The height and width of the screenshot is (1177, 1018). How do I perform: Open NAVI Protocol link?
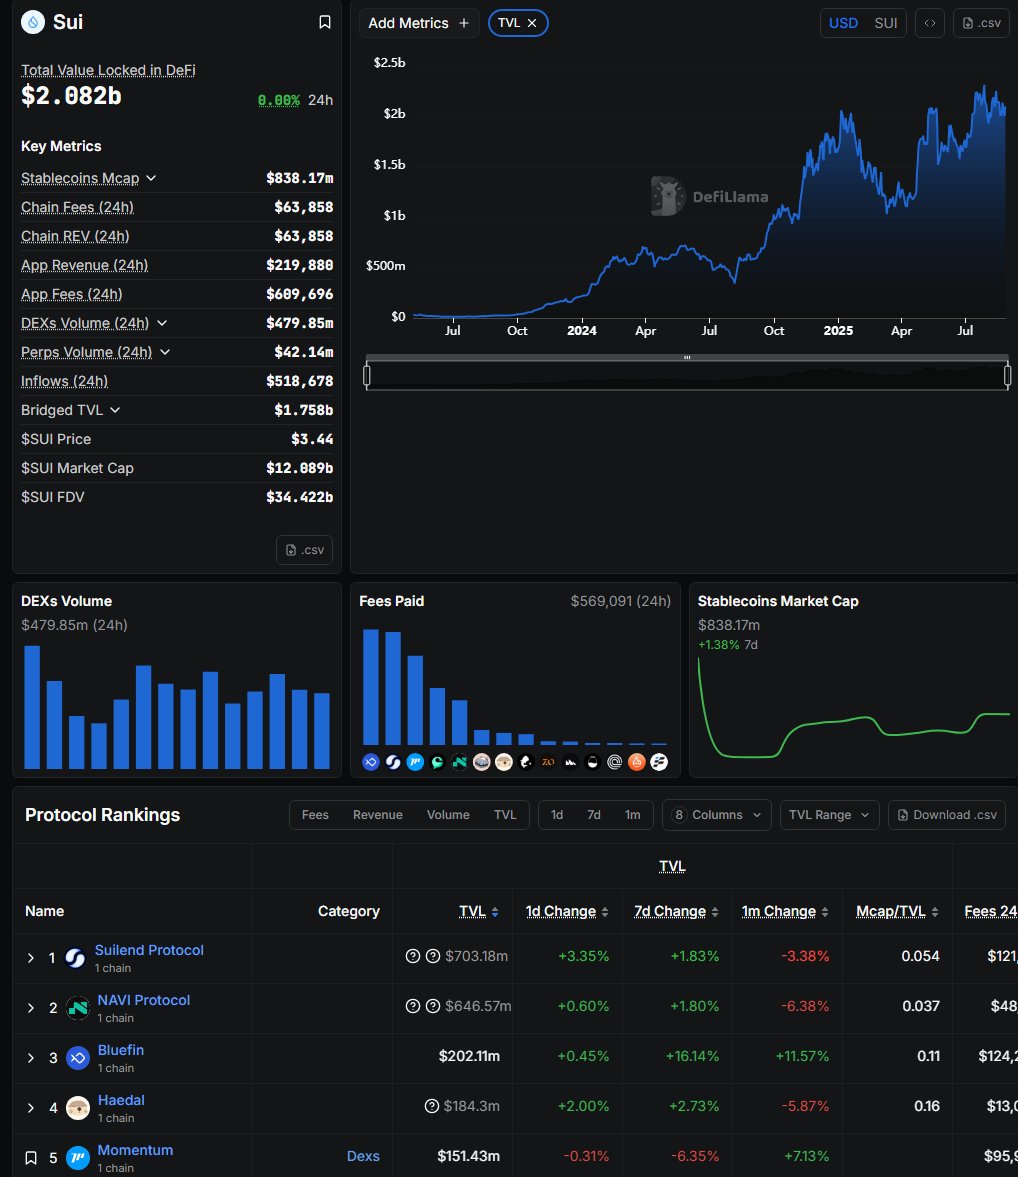[x=143, y=1001]
